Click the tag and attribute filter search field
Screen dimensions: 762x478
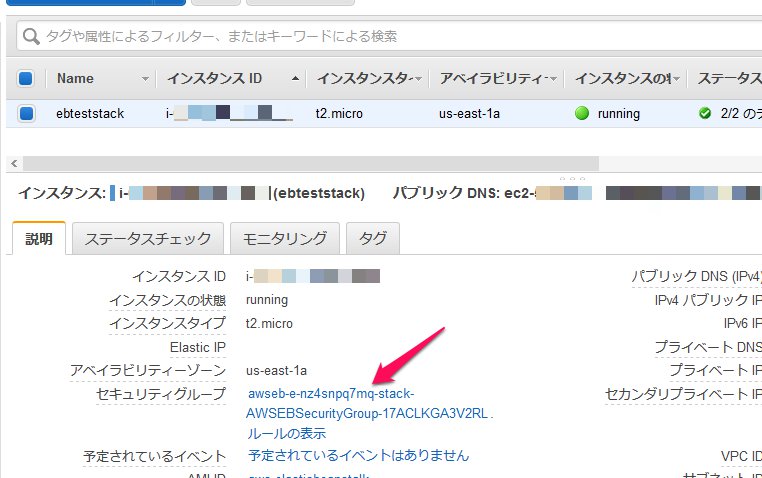390,37
